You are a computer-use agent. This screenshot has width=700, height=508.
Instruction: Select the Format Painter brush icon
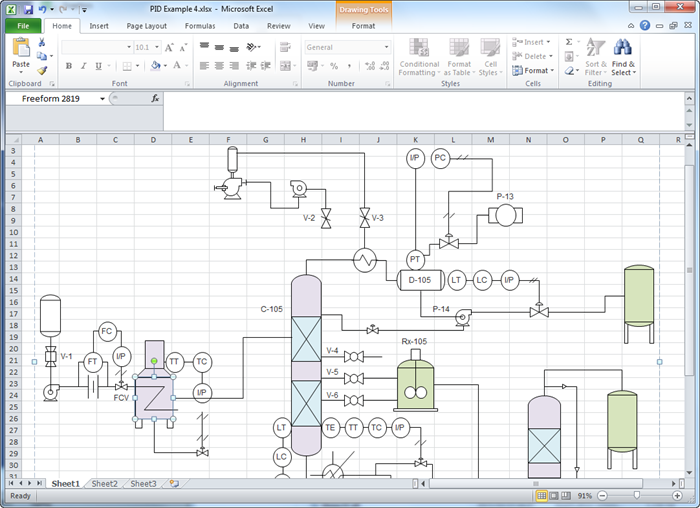coord(42,70)
